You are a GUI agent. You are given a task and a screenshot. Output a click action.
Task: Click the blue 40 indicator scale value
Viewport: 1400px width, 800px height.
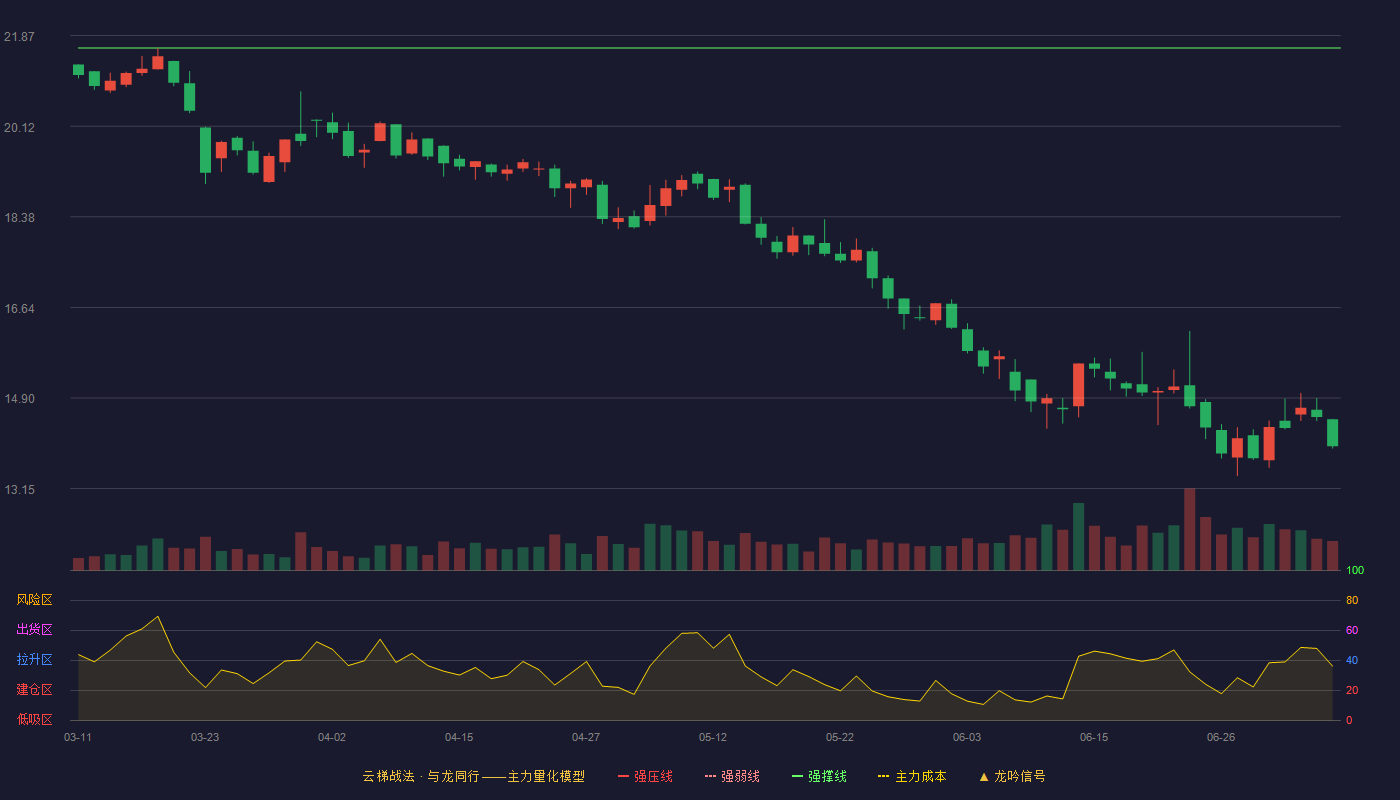click(x=1352, y=660)
